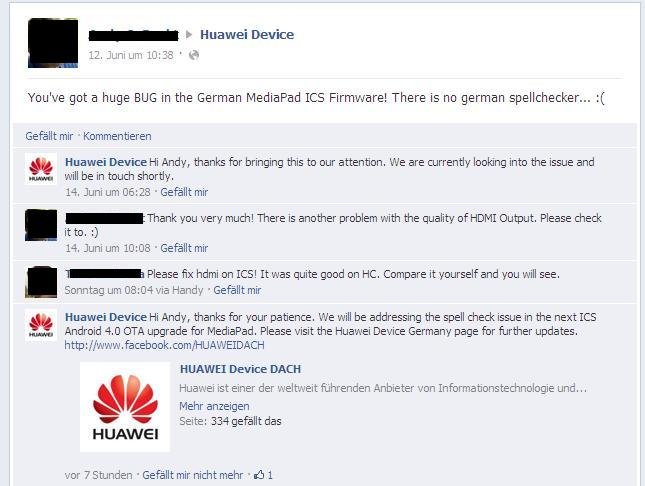
Task: Like the Huawei reply from 14. Juni 06:28
Action: pyautogui.click(x=184, y=192)
